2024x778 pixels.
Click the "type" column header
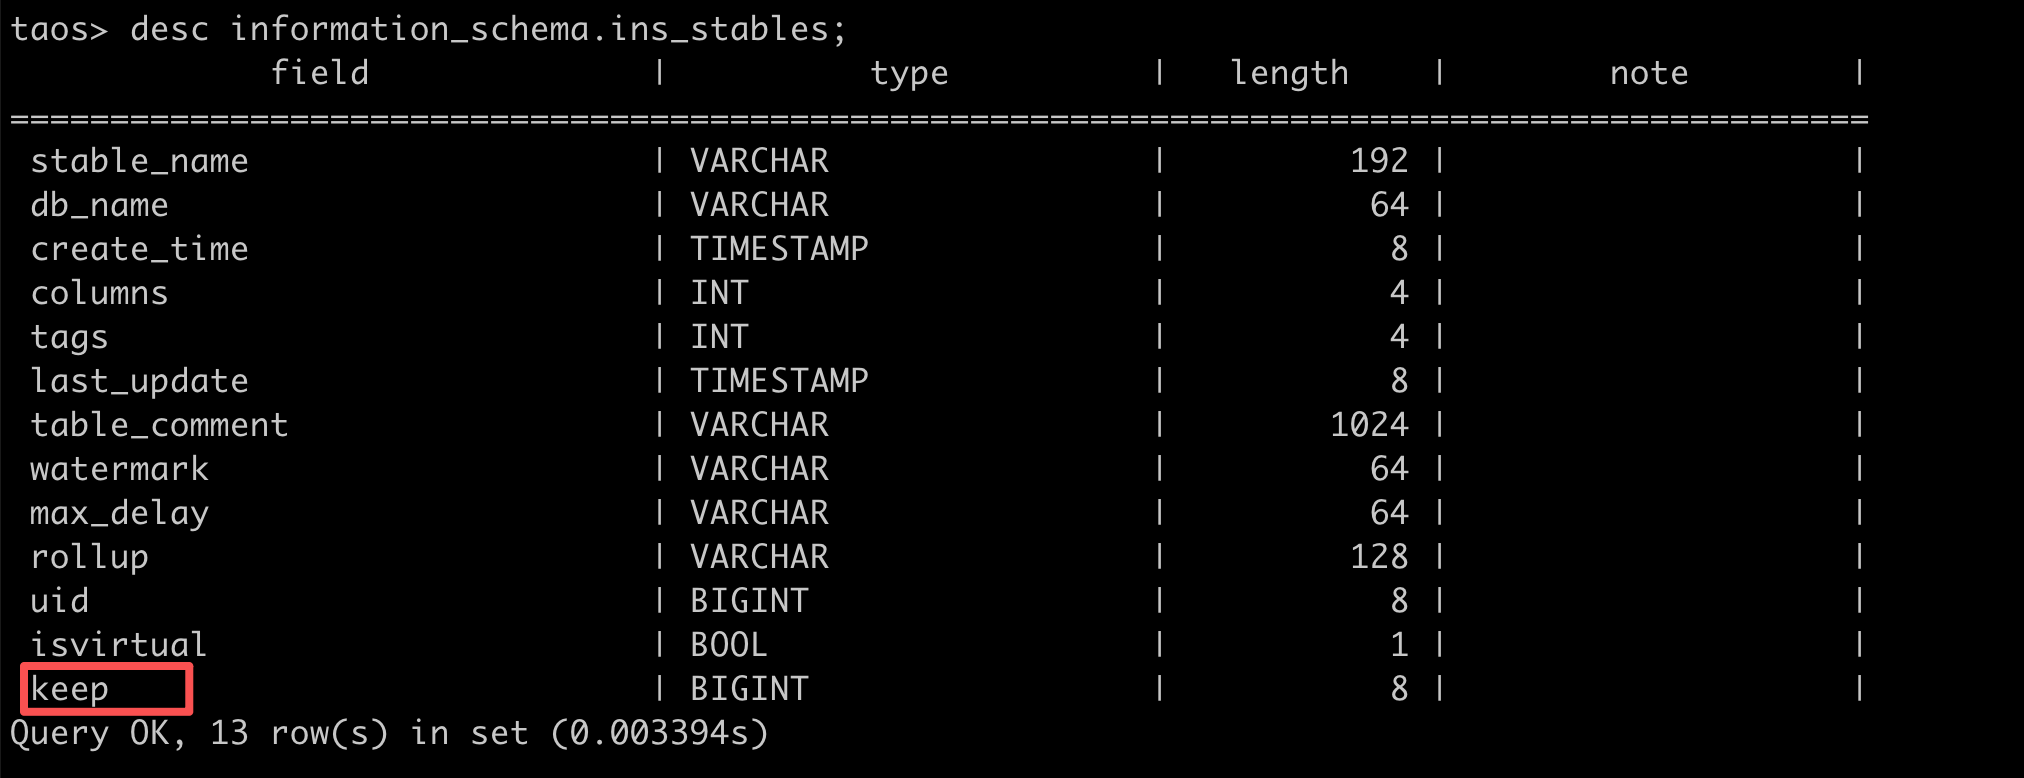pyautogui.click(x=909, y=73)
